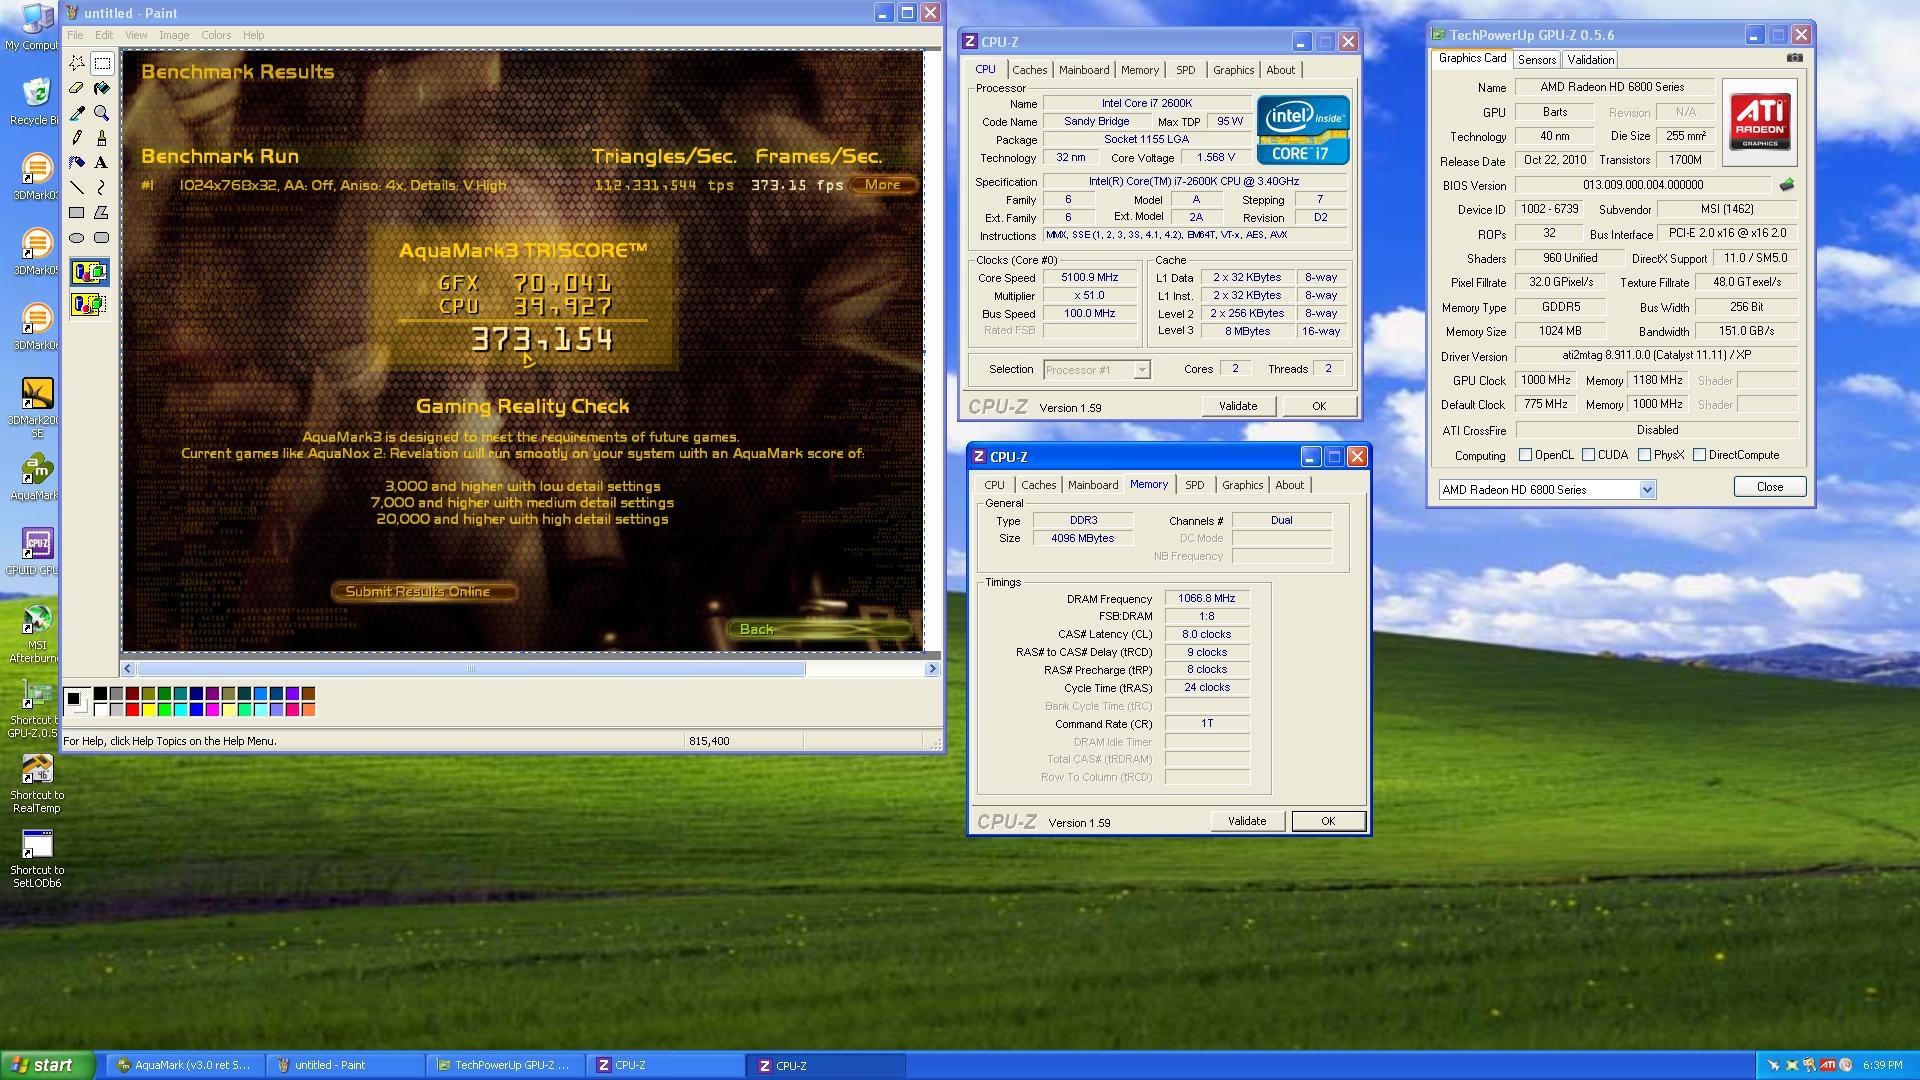Open the AquaMark desktop shortcut
Screen dimensions: 1920x1080
tap(36, 477)
